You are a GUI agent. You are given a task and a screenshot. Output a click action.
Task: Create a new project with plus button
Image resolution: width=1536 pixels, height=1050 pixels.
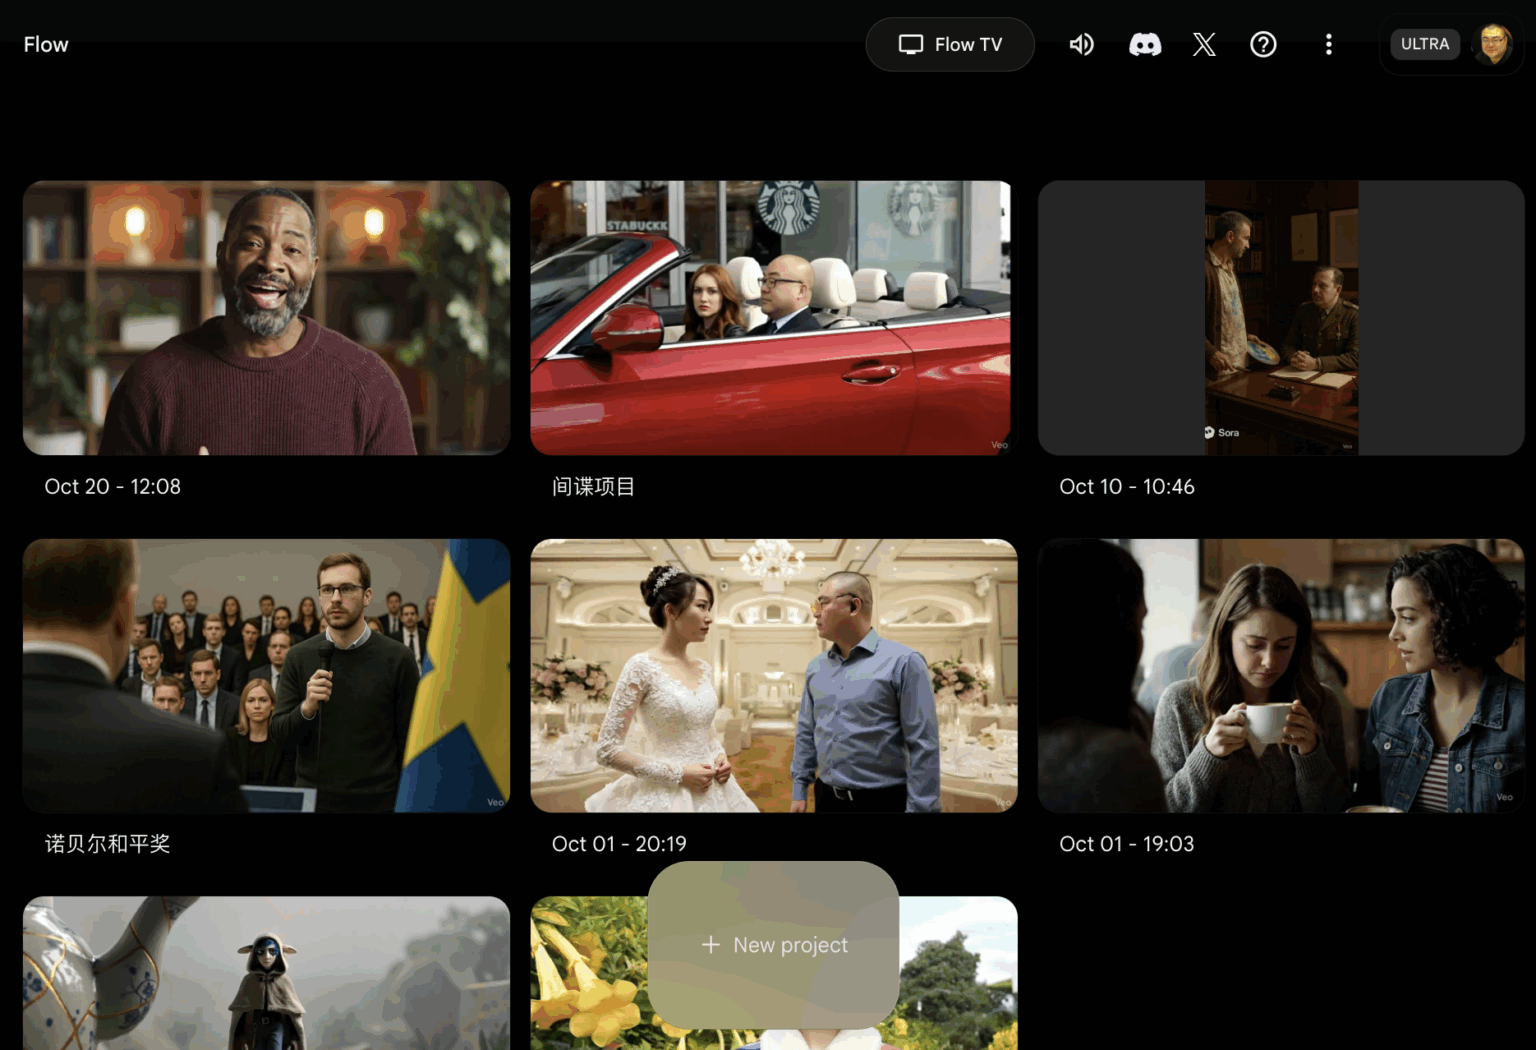pyautogui.click(x=773, y=944)
